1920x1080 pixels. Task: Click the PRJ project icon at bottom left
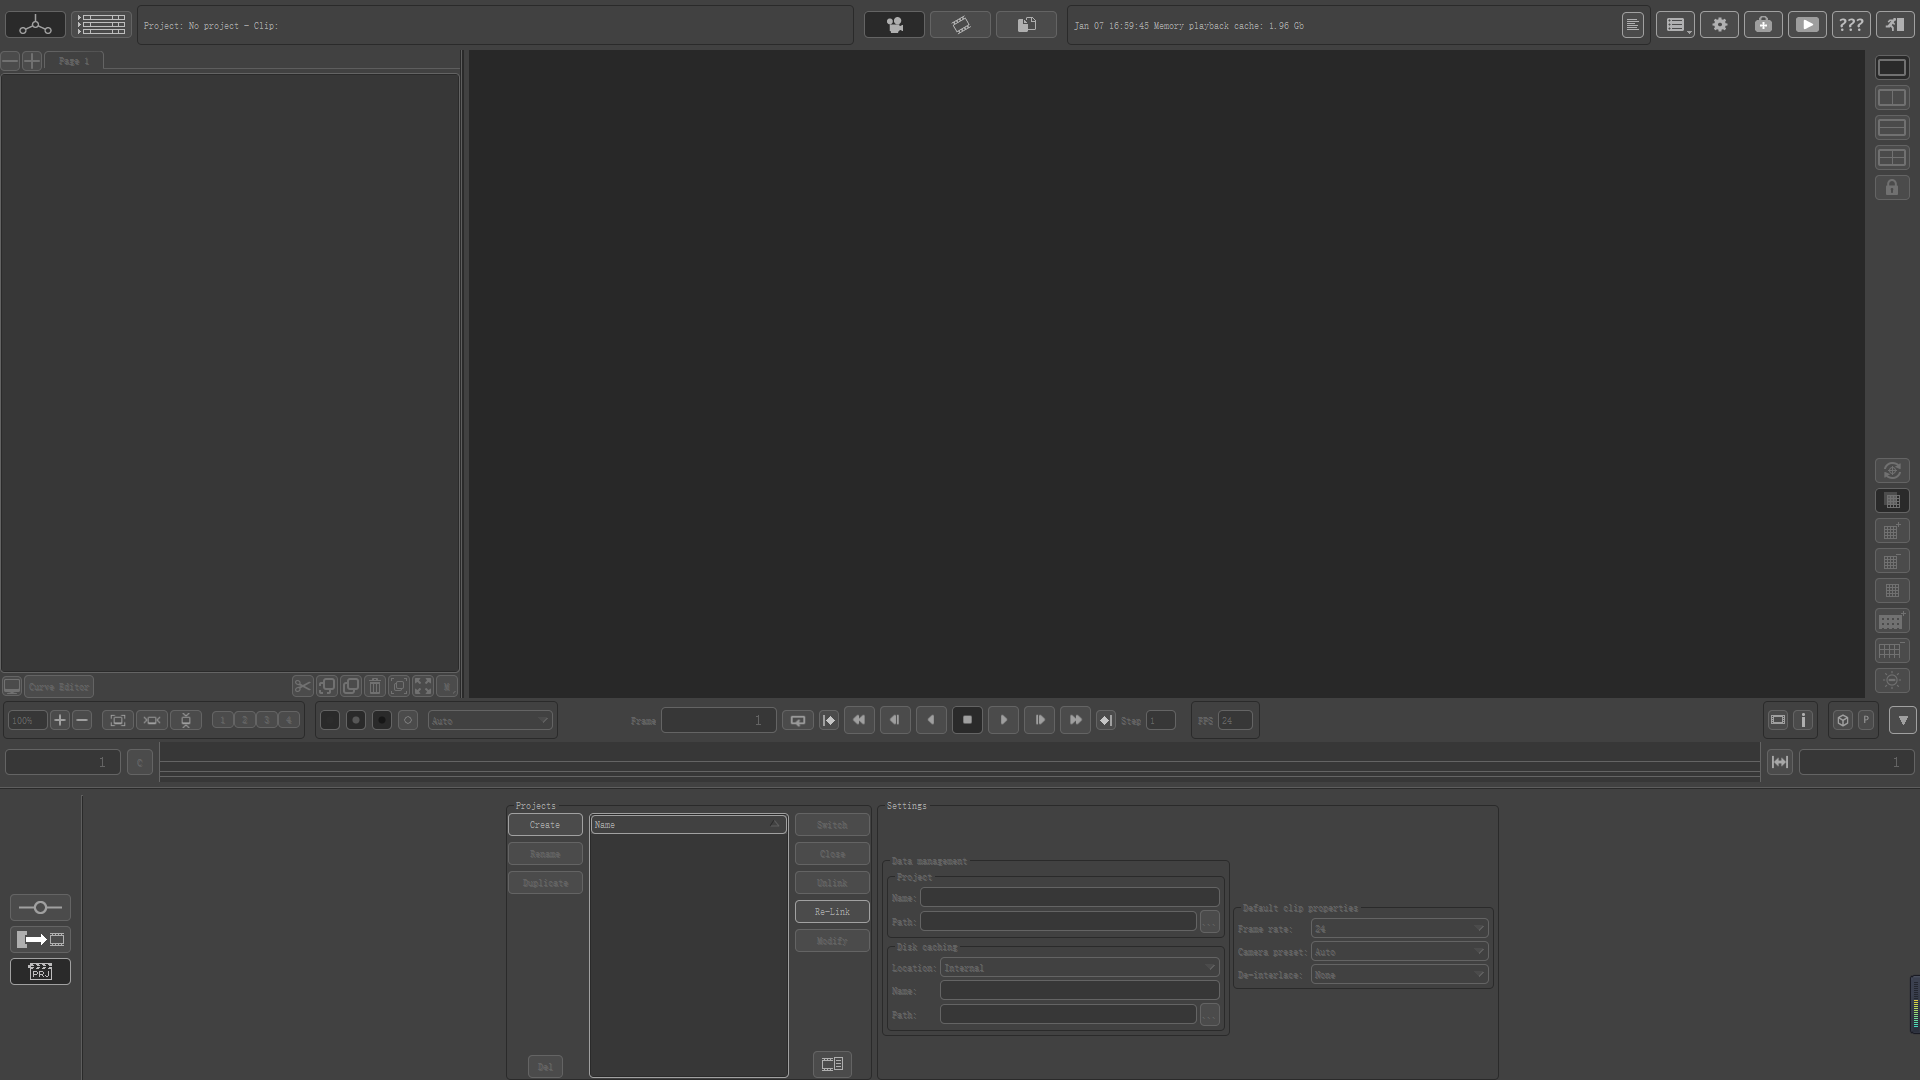[40, 971]
